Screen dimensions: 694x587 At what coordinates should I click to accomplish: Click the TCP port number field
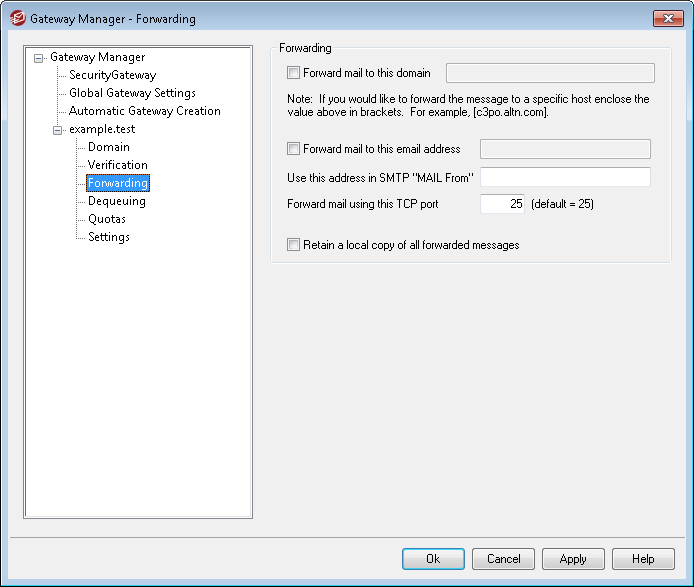tap(502, 204)
